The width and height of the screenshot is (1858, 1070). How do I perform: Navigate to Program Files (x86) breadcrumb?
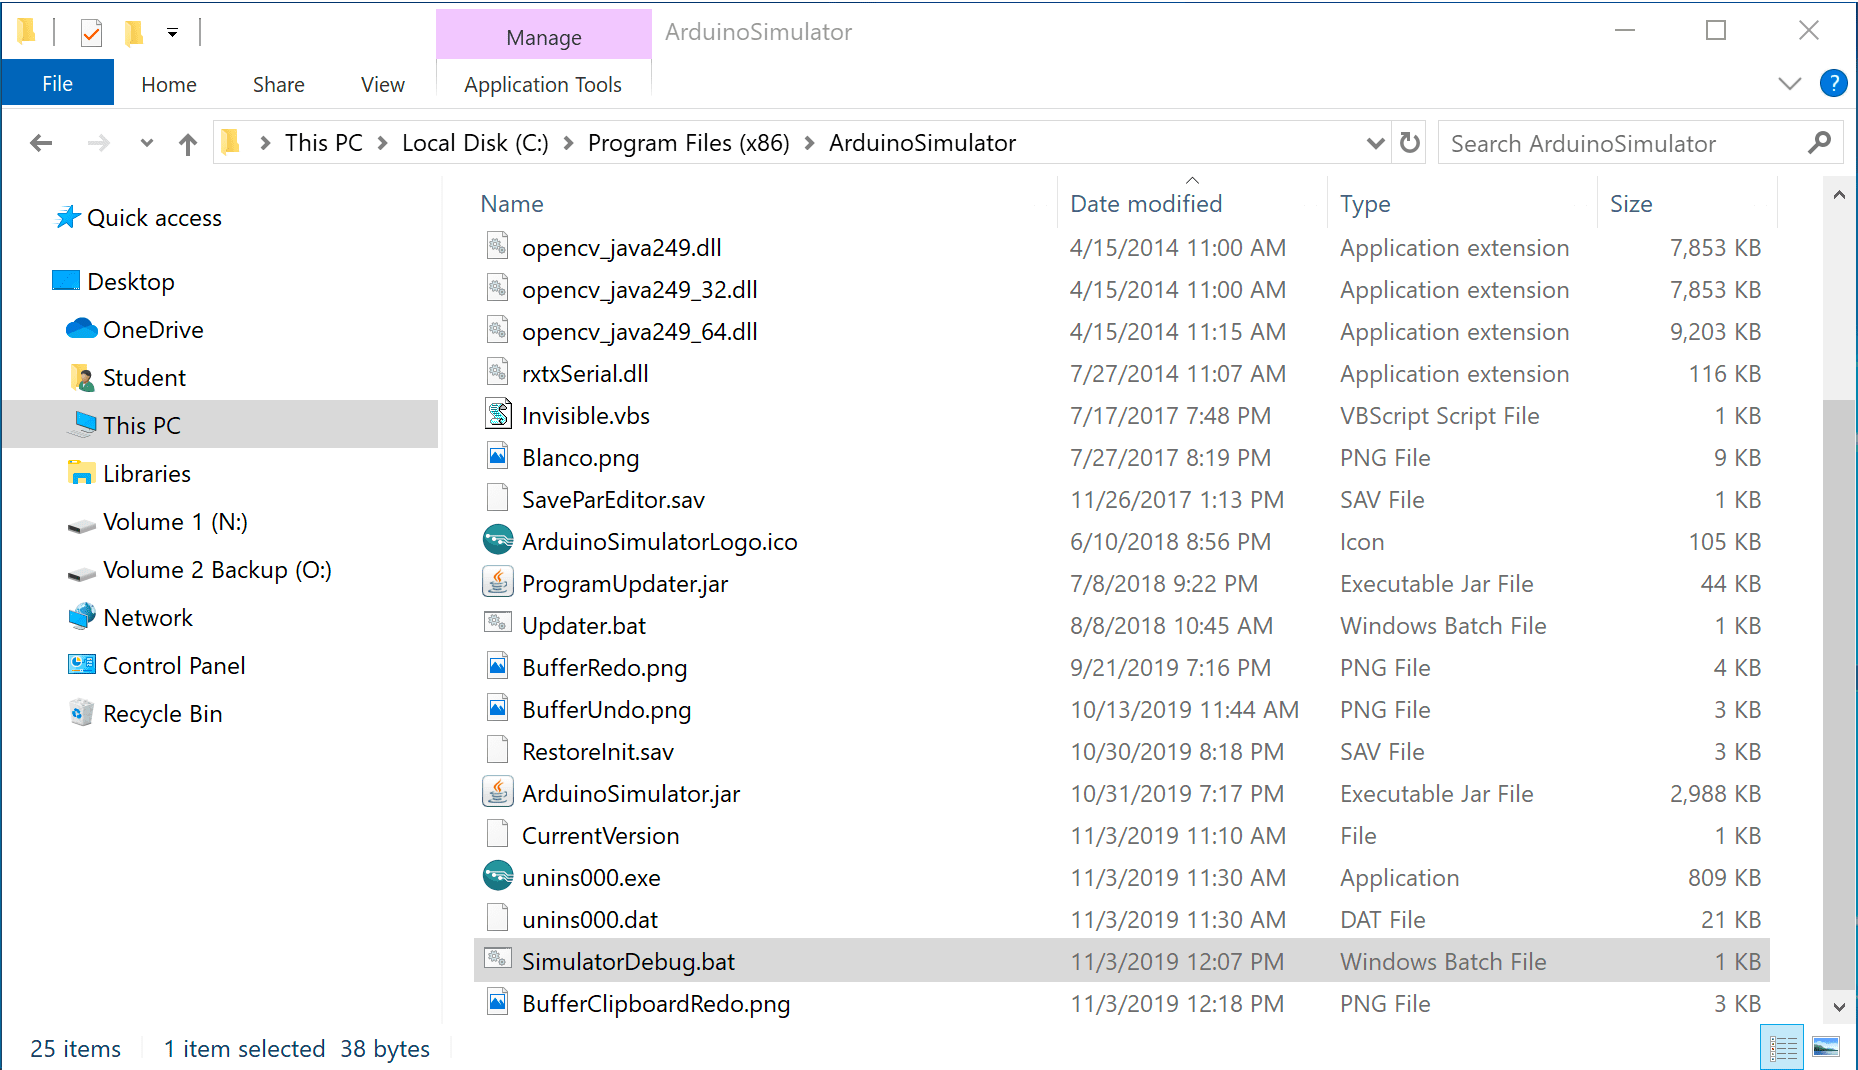pos(688,143)
